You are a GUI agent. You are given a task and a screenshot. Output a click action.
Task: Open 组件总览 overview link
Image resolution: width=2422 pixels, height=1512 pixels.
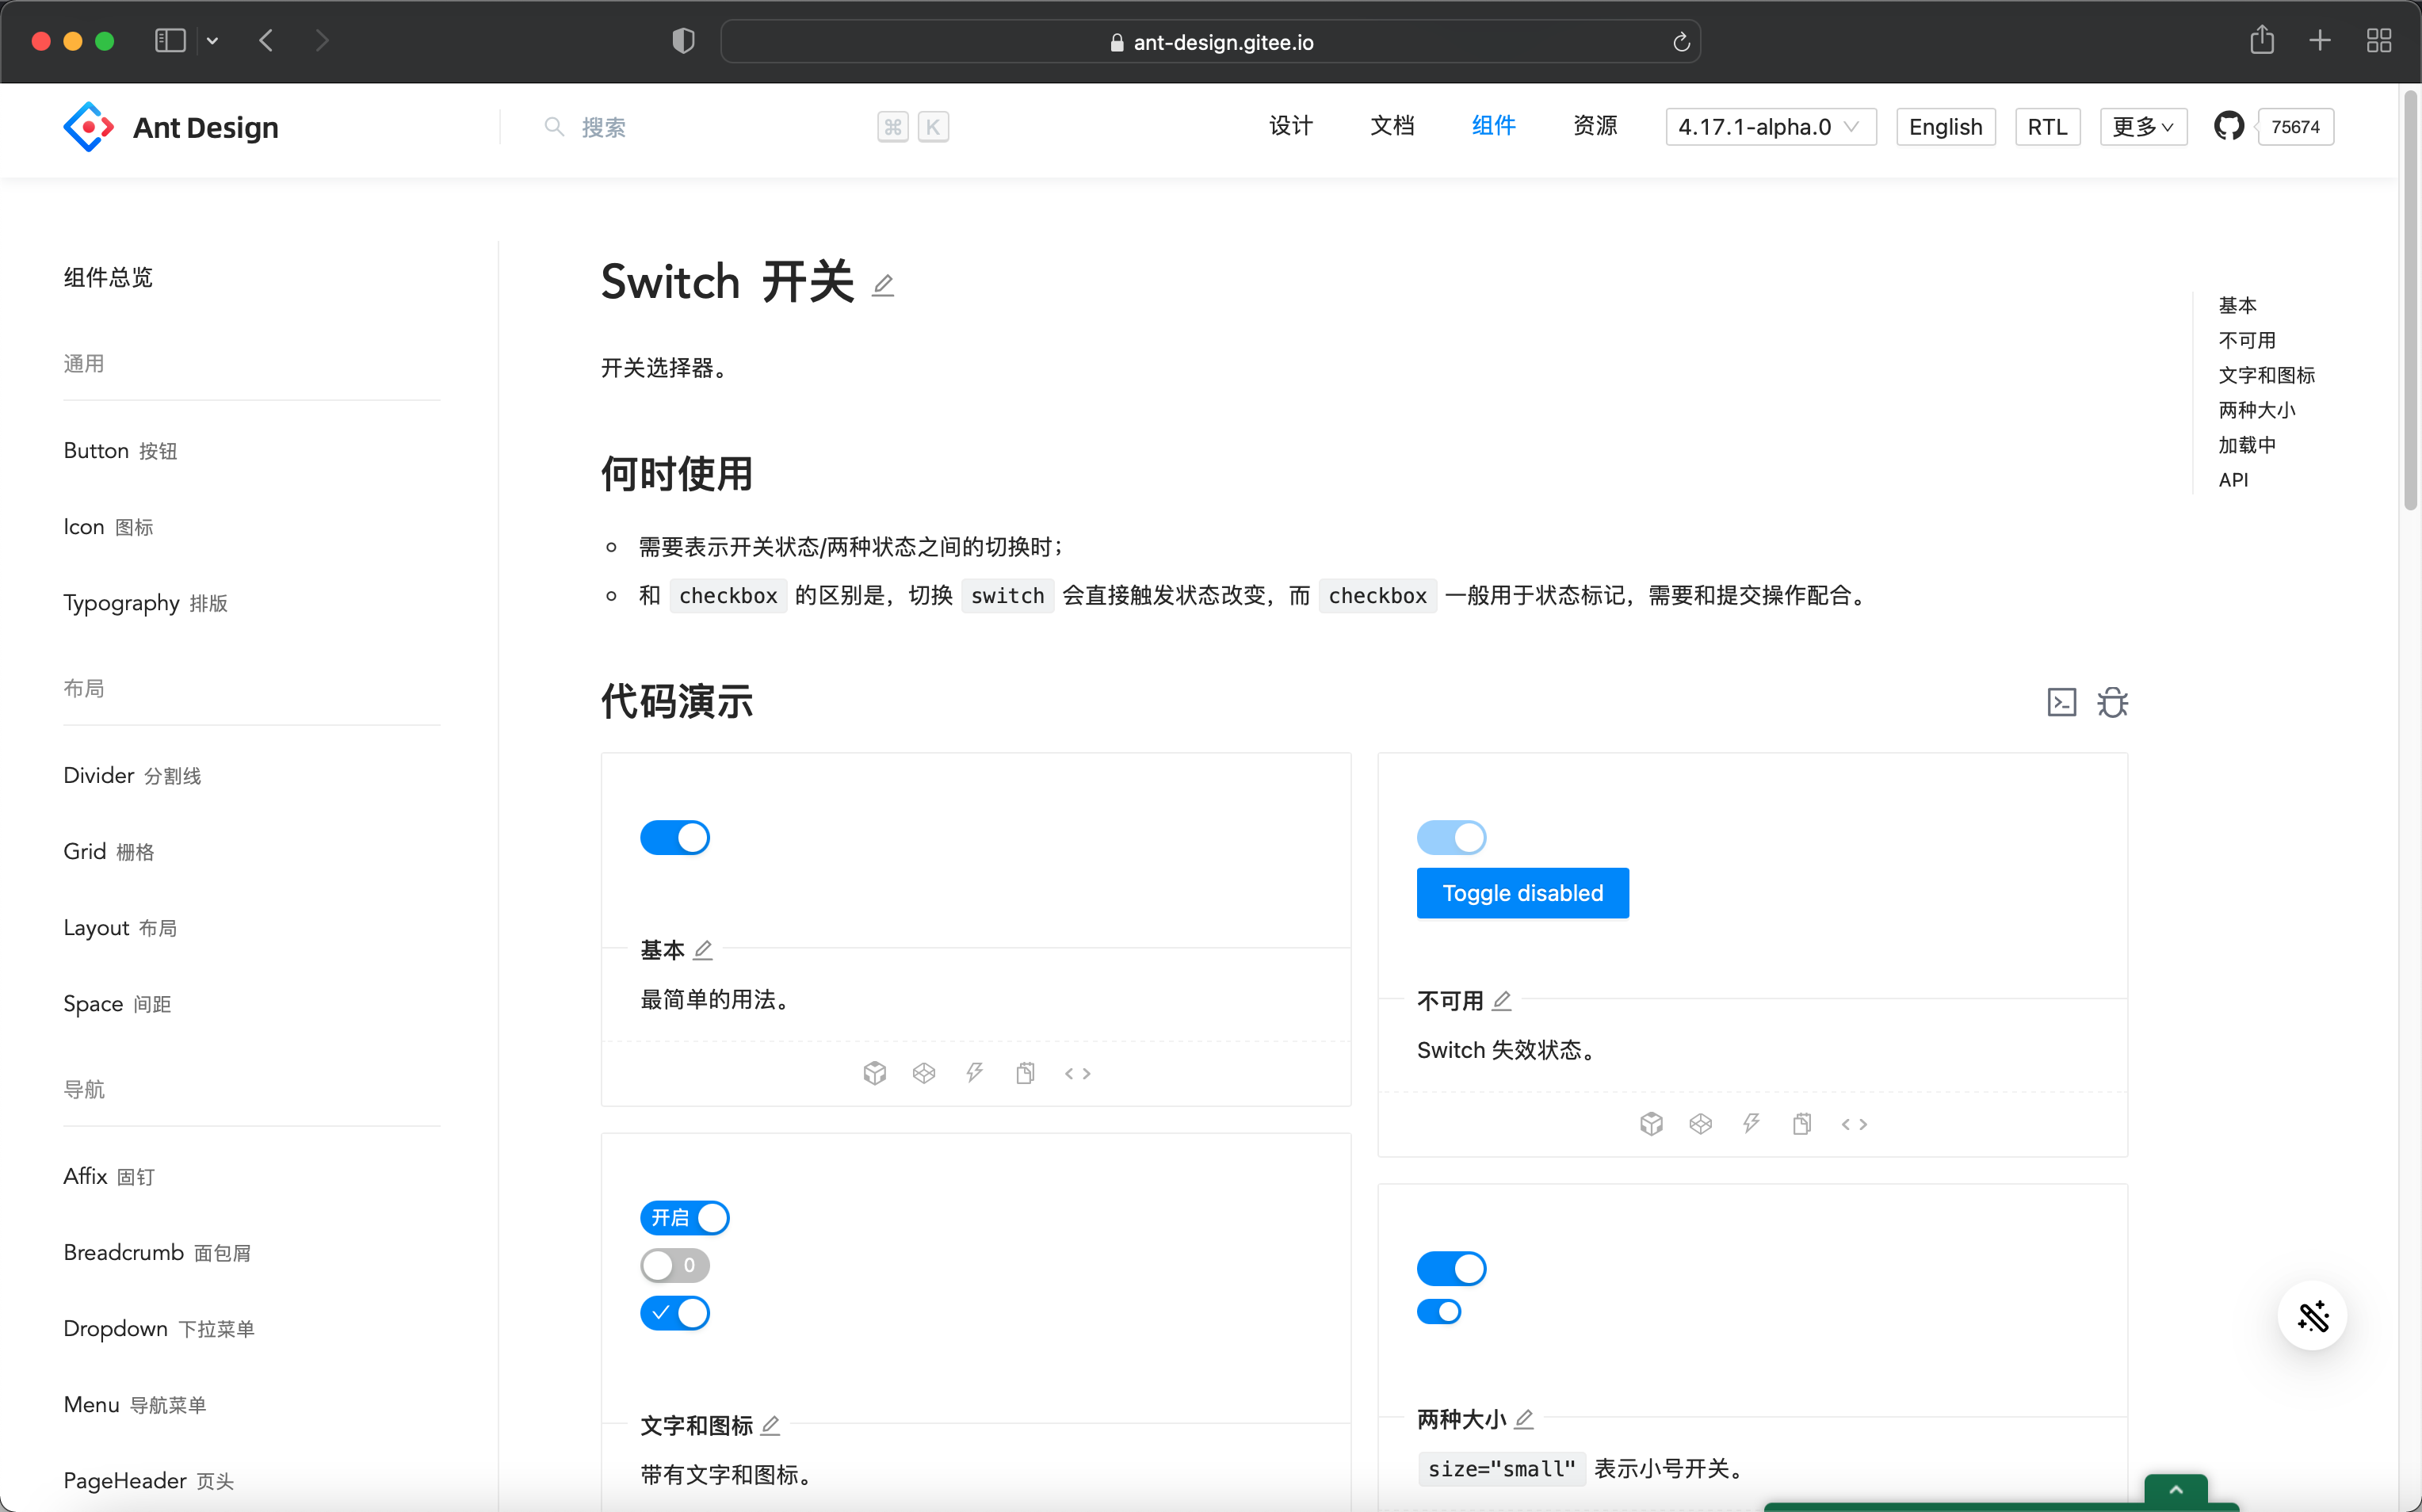tap(108, 277)
